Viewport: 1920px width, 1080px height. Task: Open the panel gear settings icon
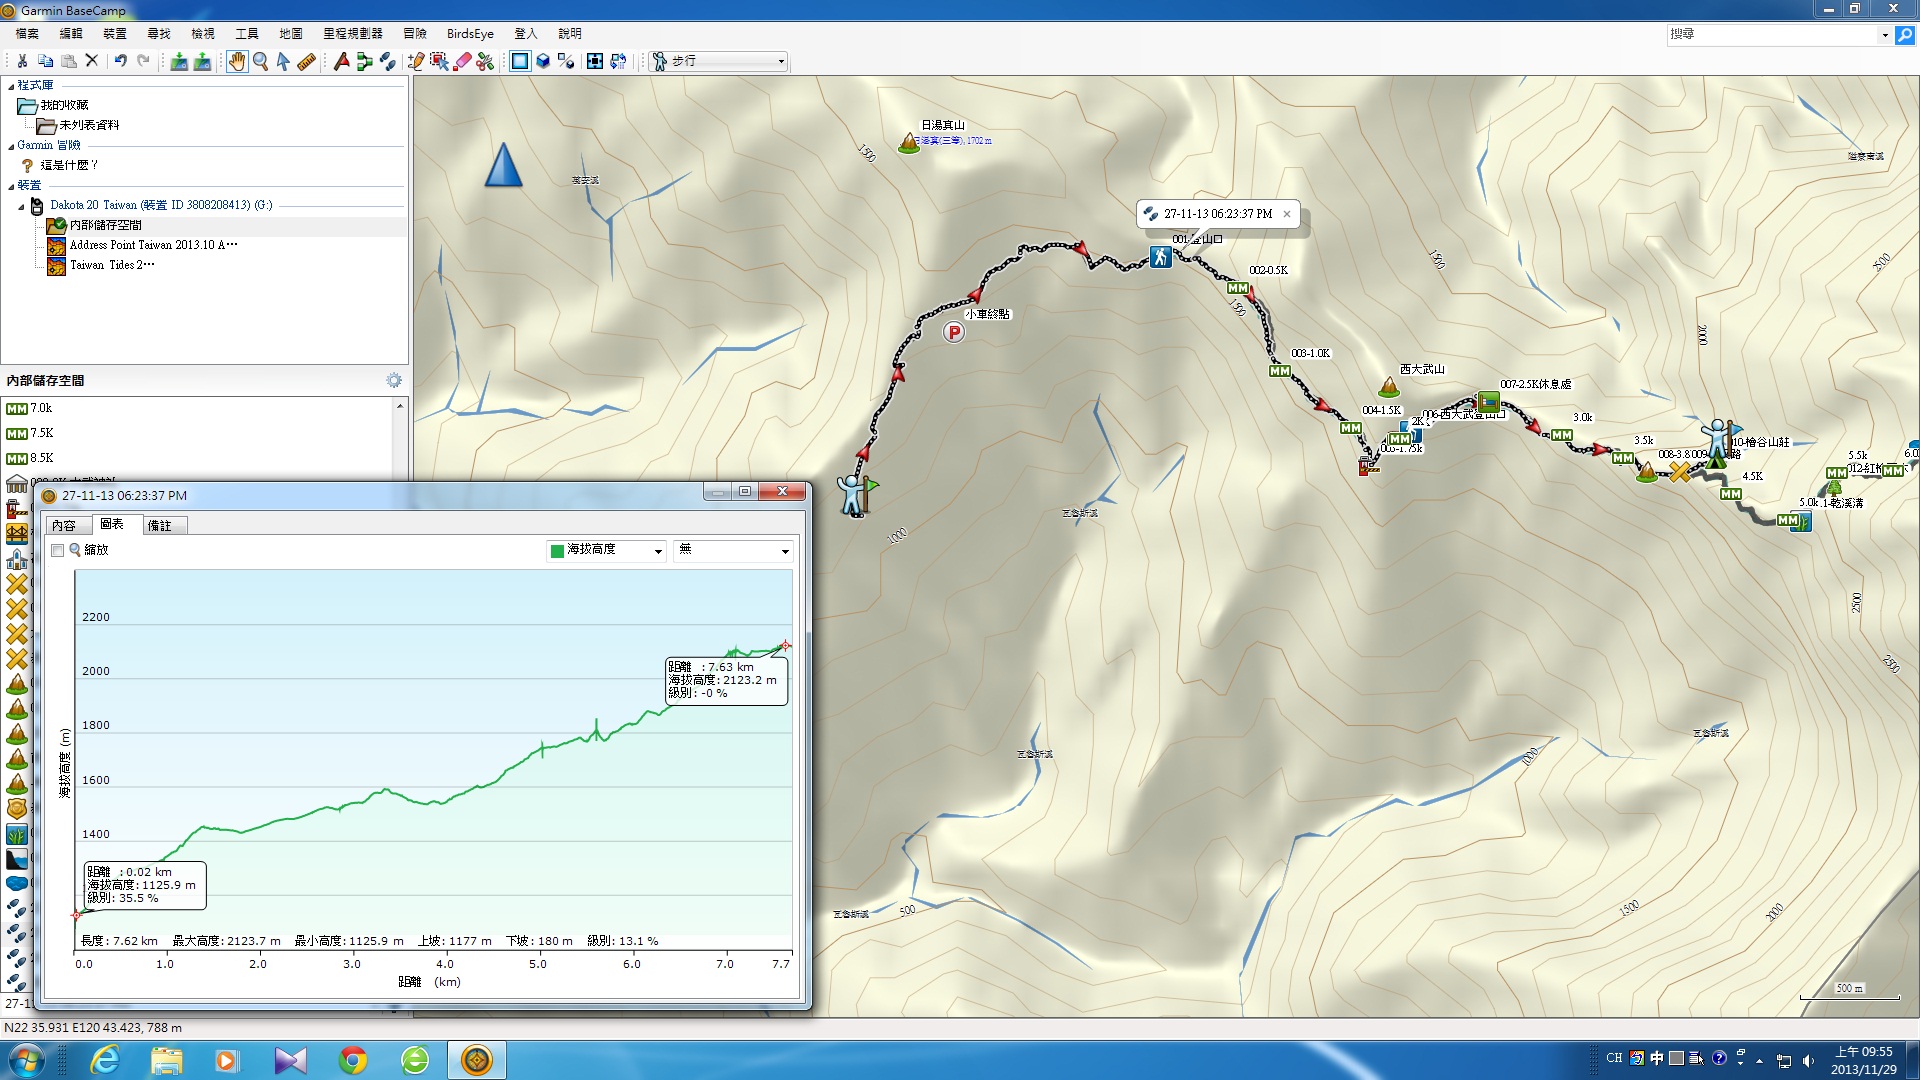tap(394, 380)
